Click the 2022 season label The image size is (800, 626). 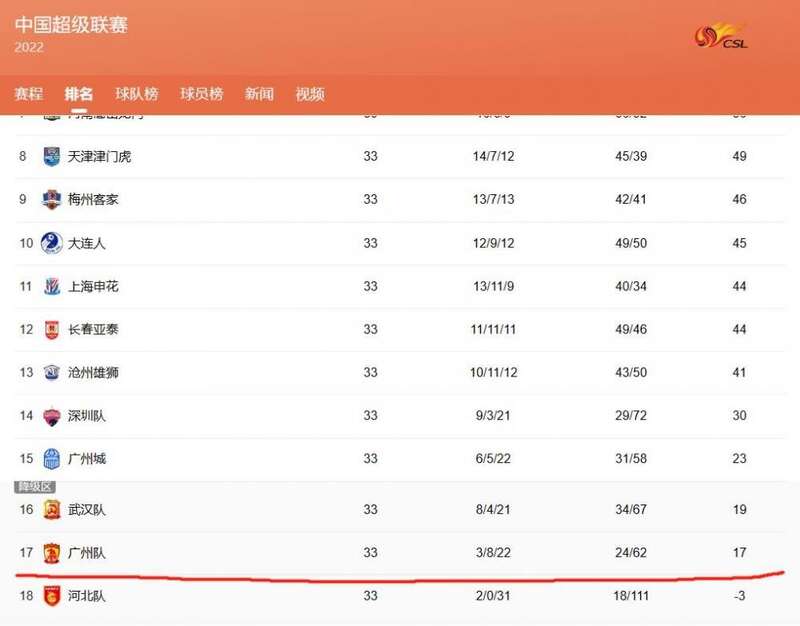[29, 47]
